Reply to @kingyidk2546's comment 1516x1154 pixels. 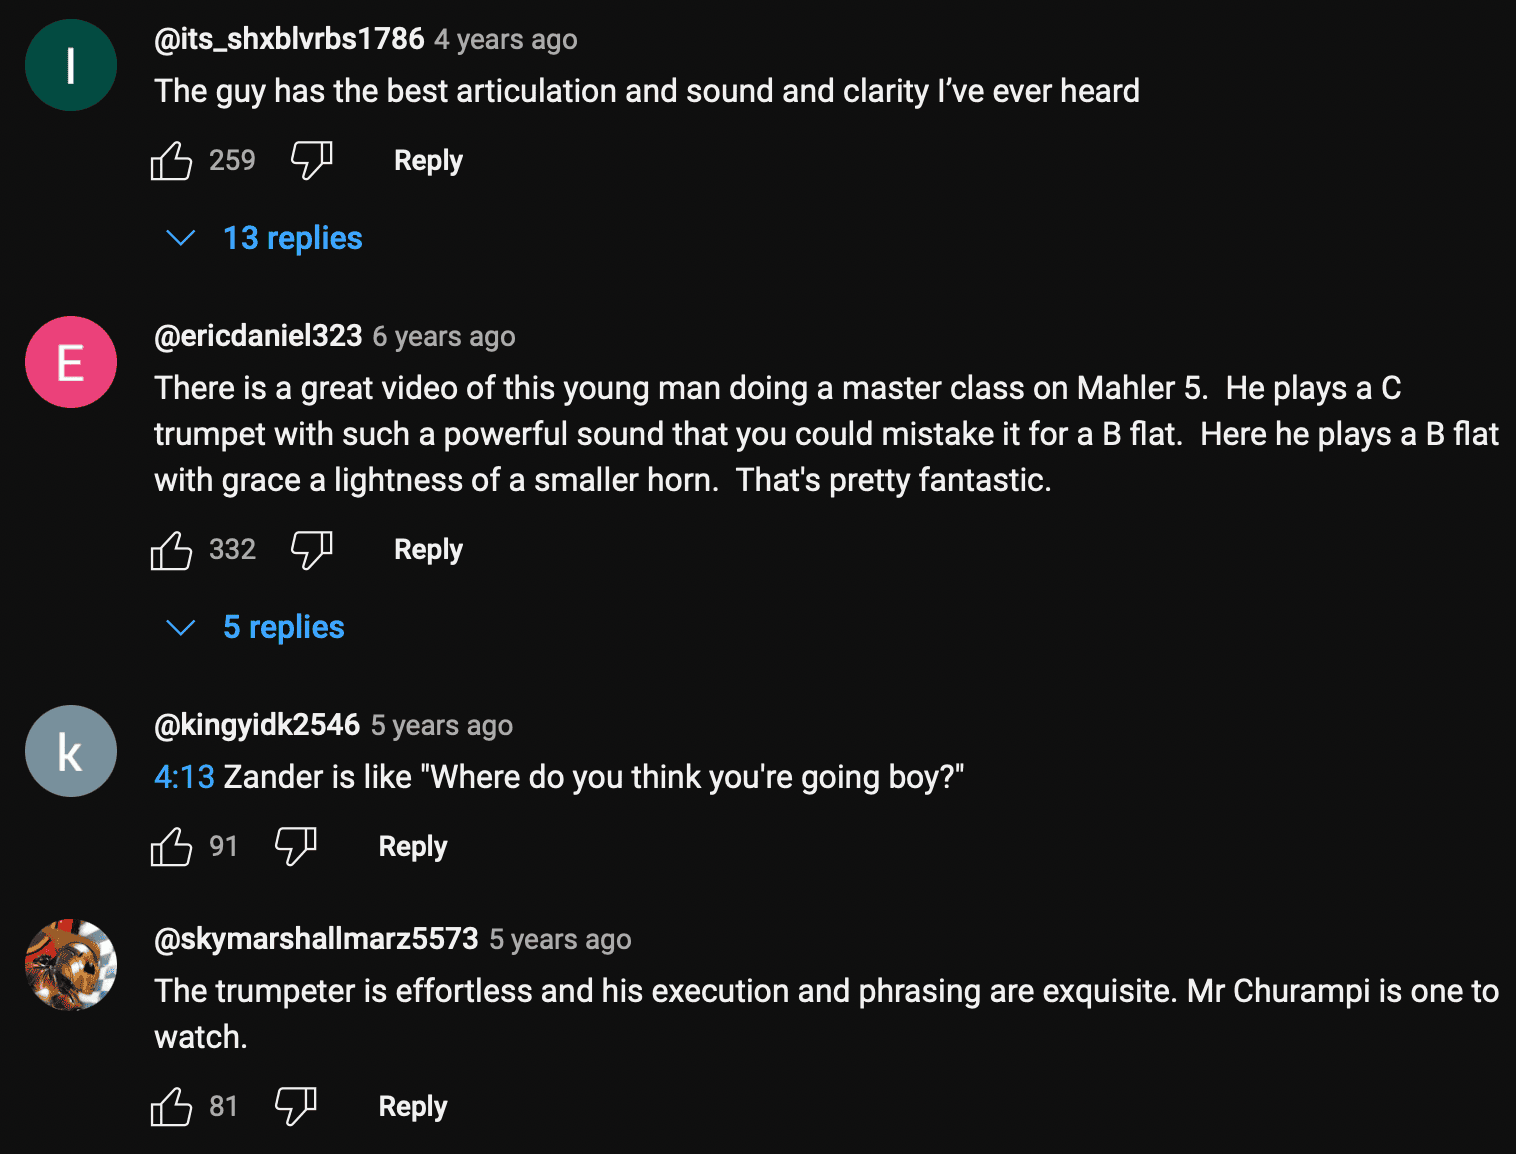click(412, 846)
